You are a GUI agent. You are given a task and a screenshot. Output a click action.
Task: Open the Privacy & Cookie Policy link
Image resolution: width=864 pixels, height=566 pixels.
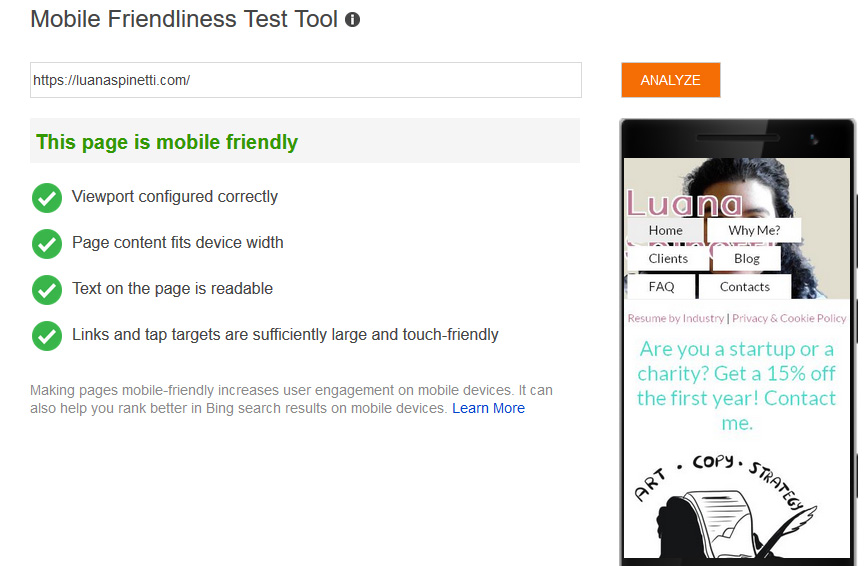789,318
